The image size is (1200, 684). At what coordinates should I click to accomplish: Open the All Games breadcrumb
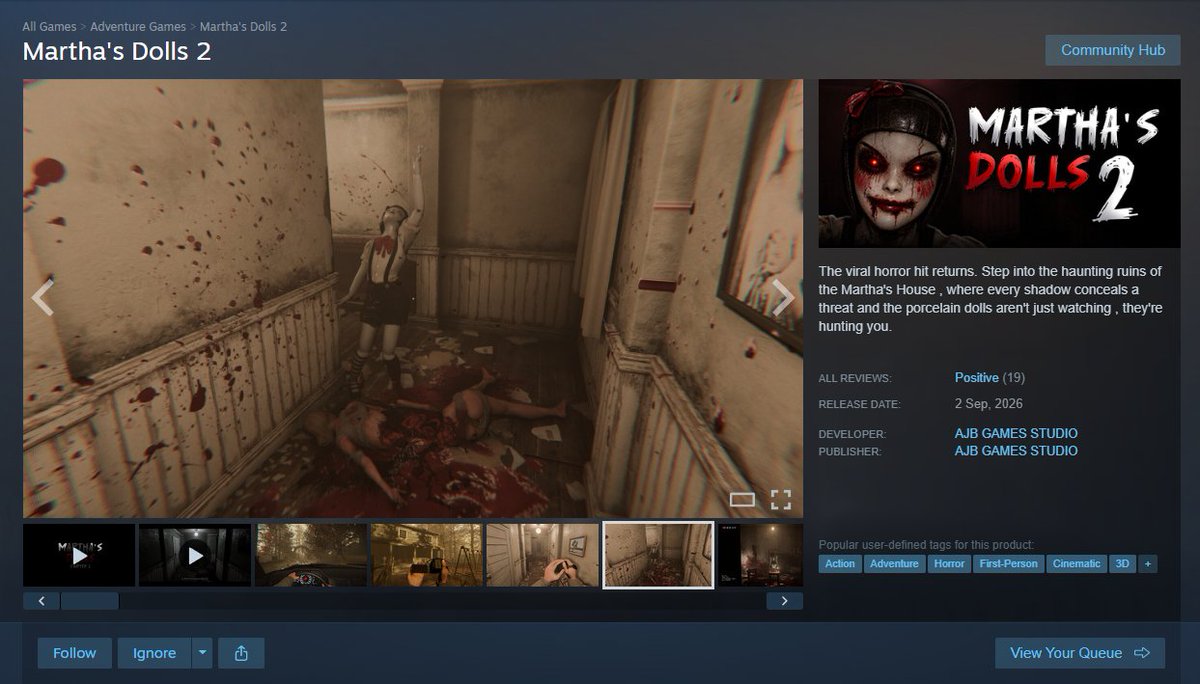[49, 27]
